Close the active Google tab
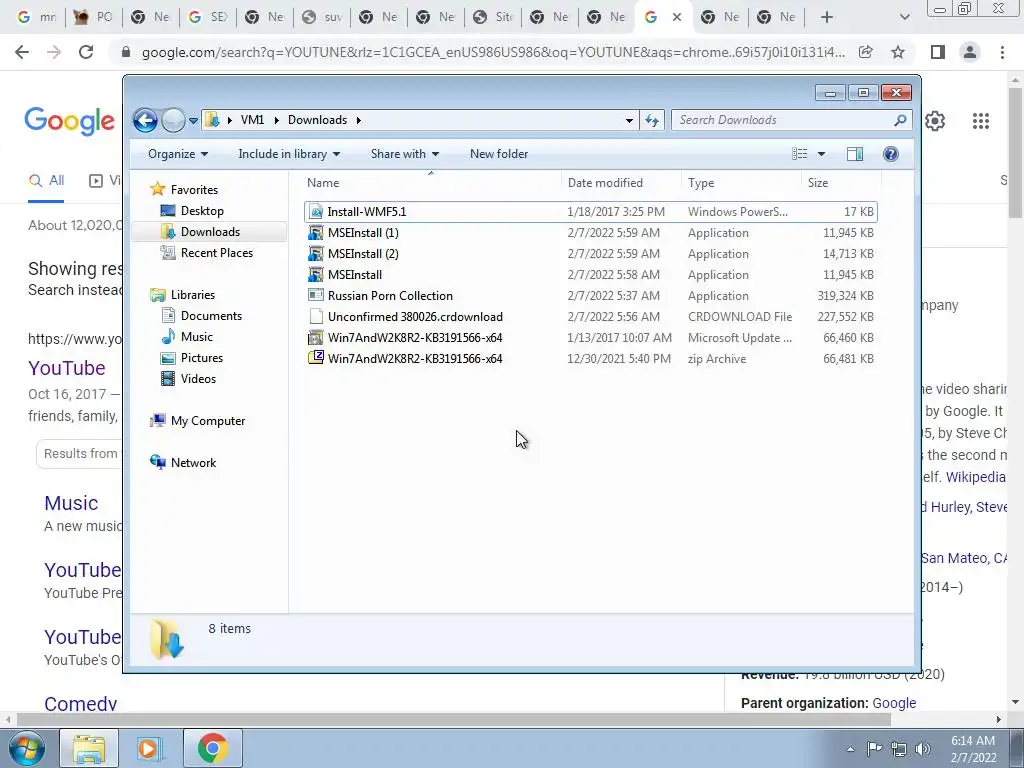Screen dimensions: 1024x768 677,17
